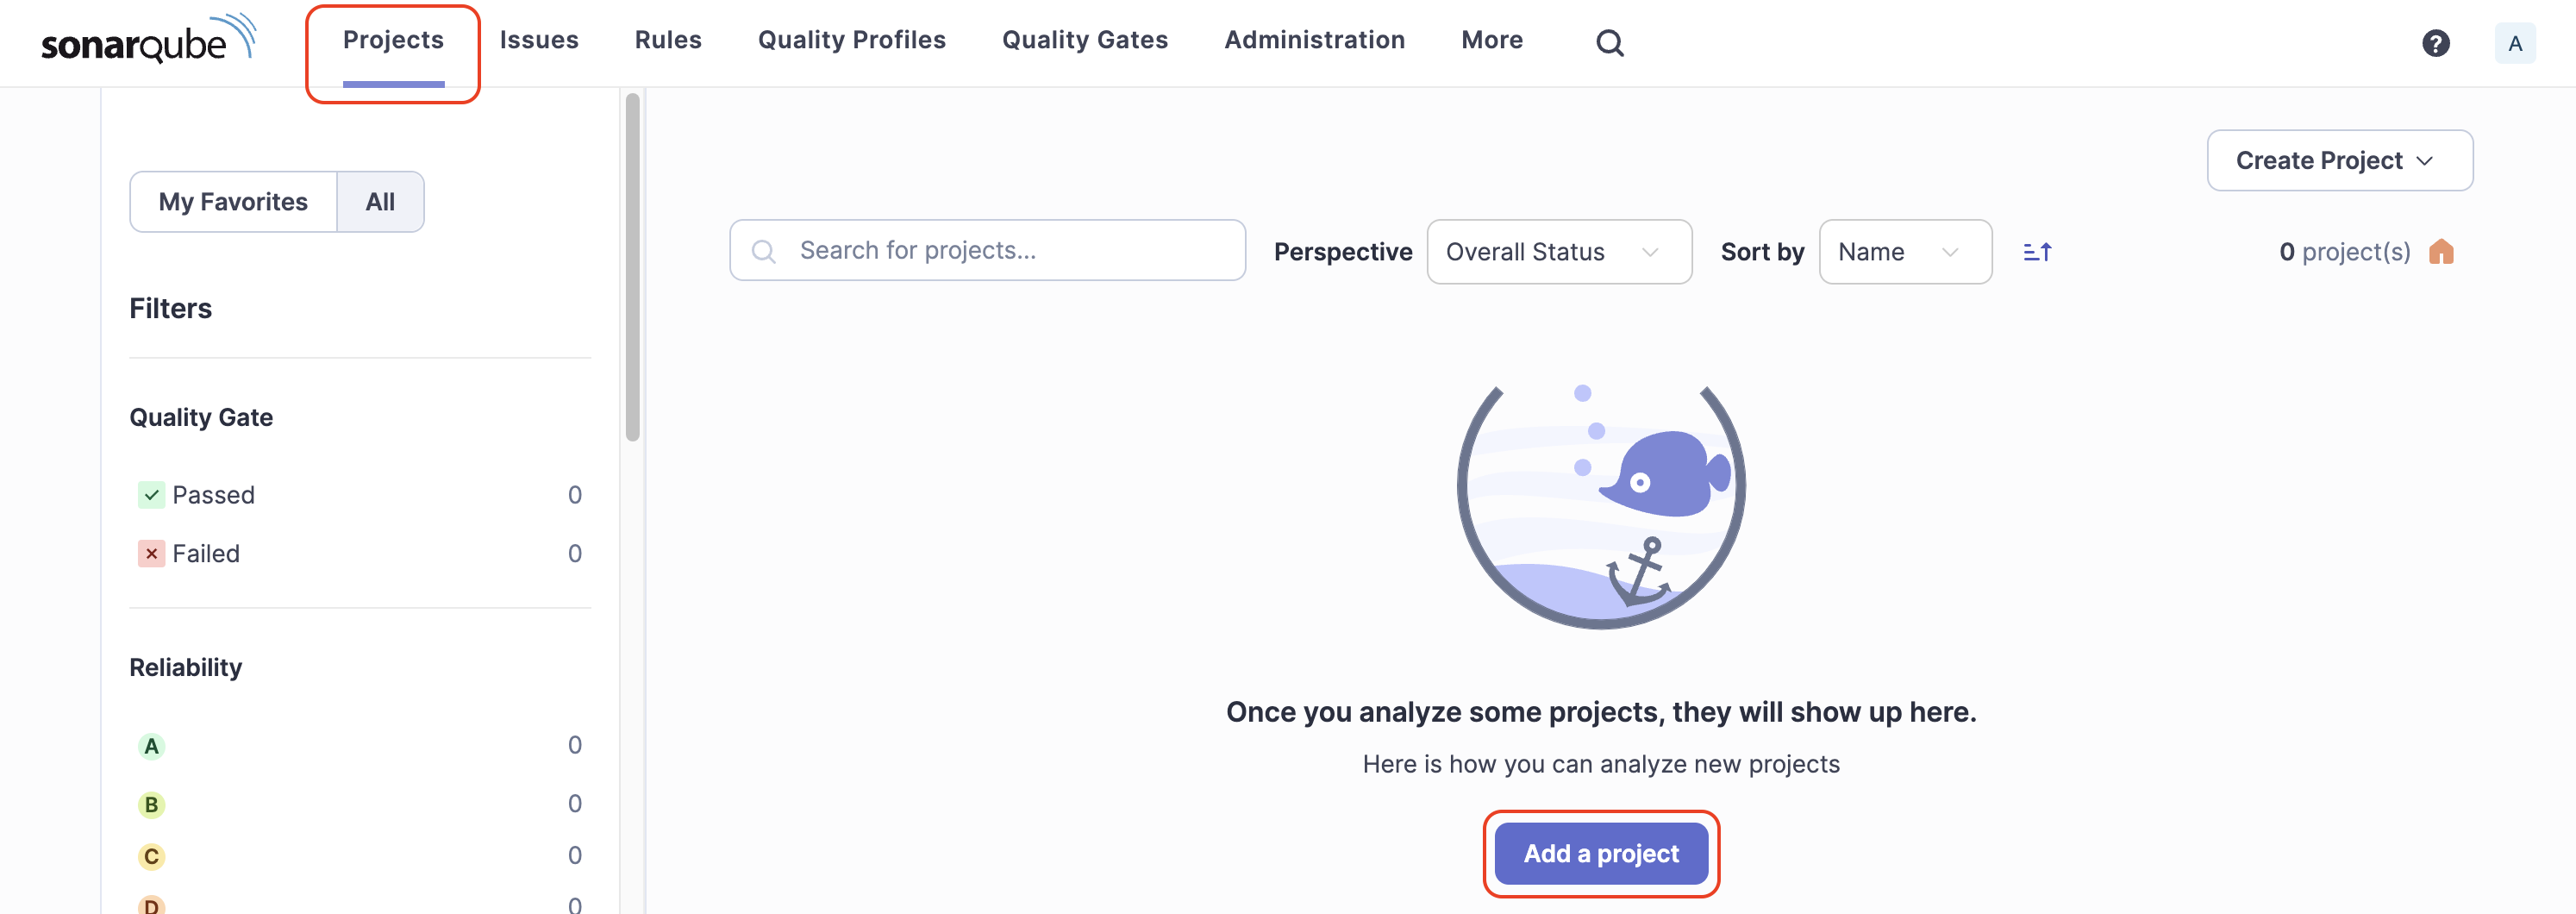Switch project filter to My Favorites
The height and width of the screenshot is (914, 2576).
coord(233,201)
